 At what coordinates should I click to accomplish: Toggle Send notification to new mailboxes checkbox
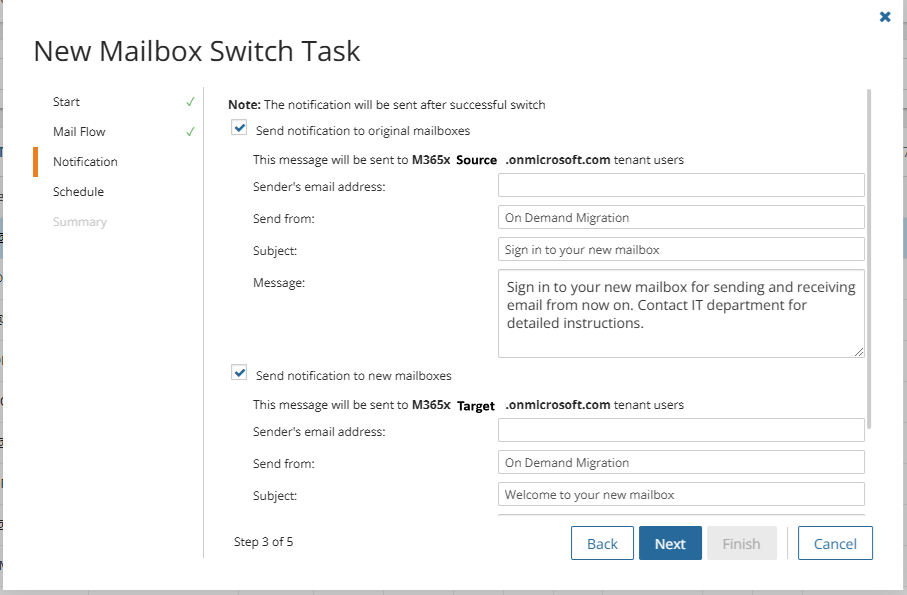tap(239, 372)
